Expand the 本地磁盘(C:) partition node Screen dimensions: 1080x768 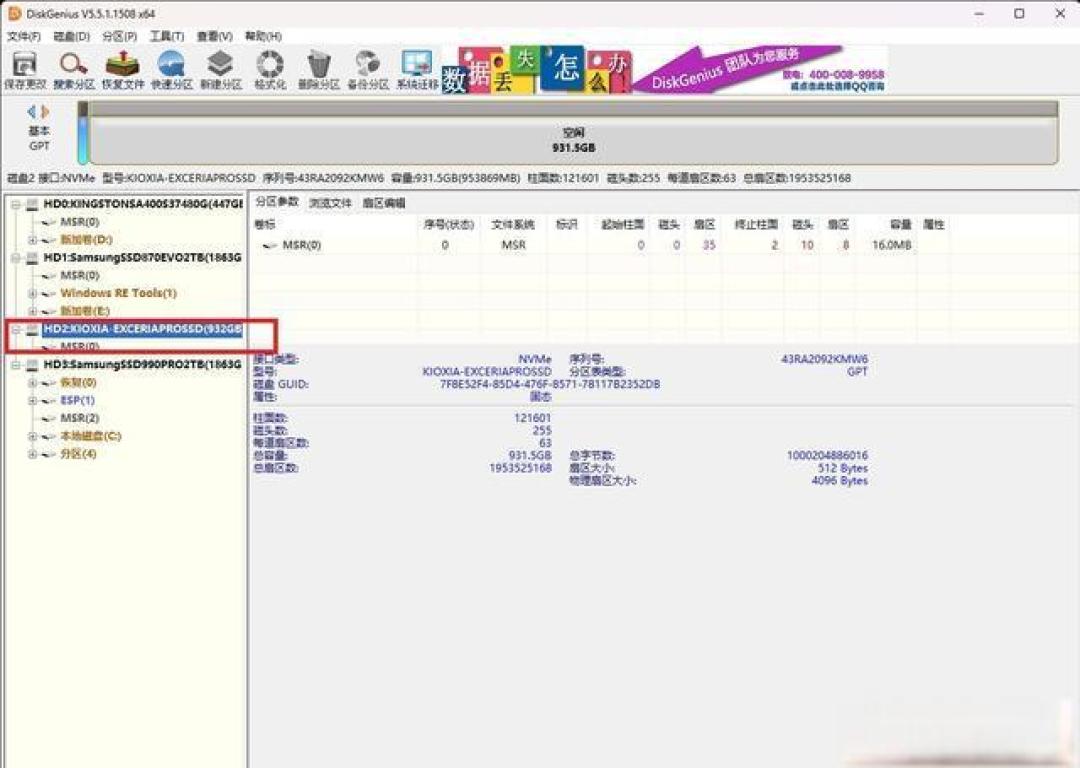[32, 436]
